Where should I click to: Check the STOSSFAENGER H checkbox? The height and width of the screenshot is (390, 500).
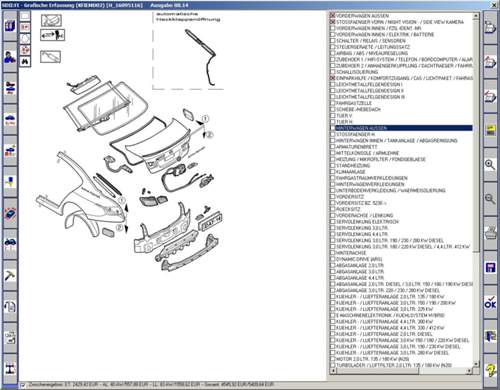[x=332, y=134]
